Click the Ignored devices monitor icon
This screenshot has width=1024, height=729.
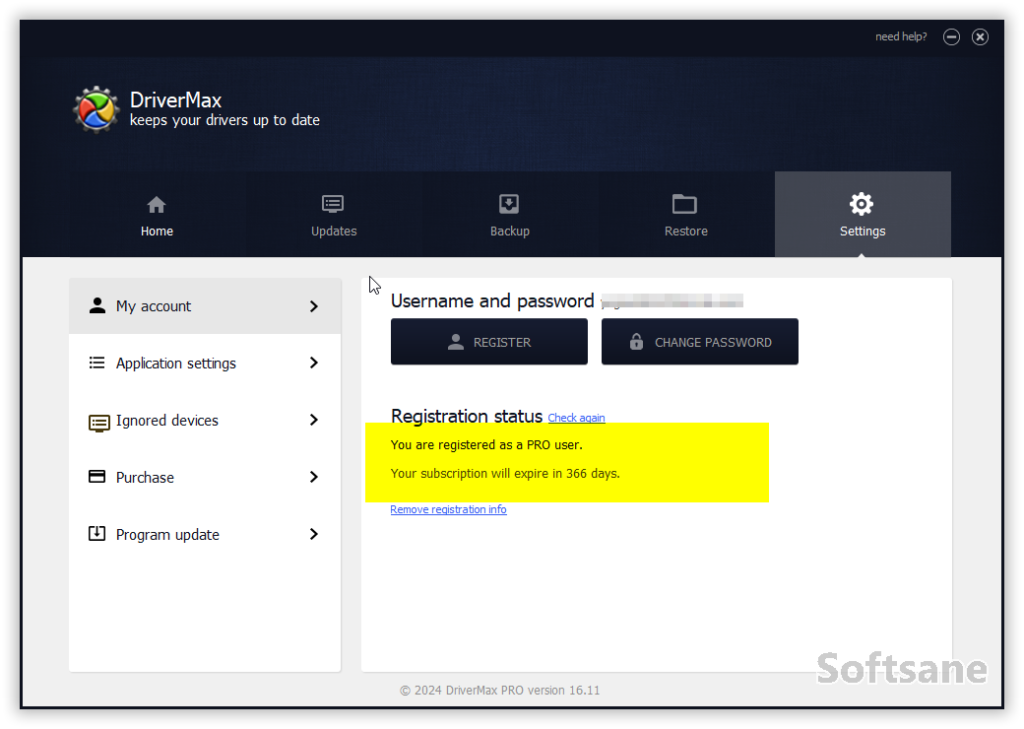point(99,423)
